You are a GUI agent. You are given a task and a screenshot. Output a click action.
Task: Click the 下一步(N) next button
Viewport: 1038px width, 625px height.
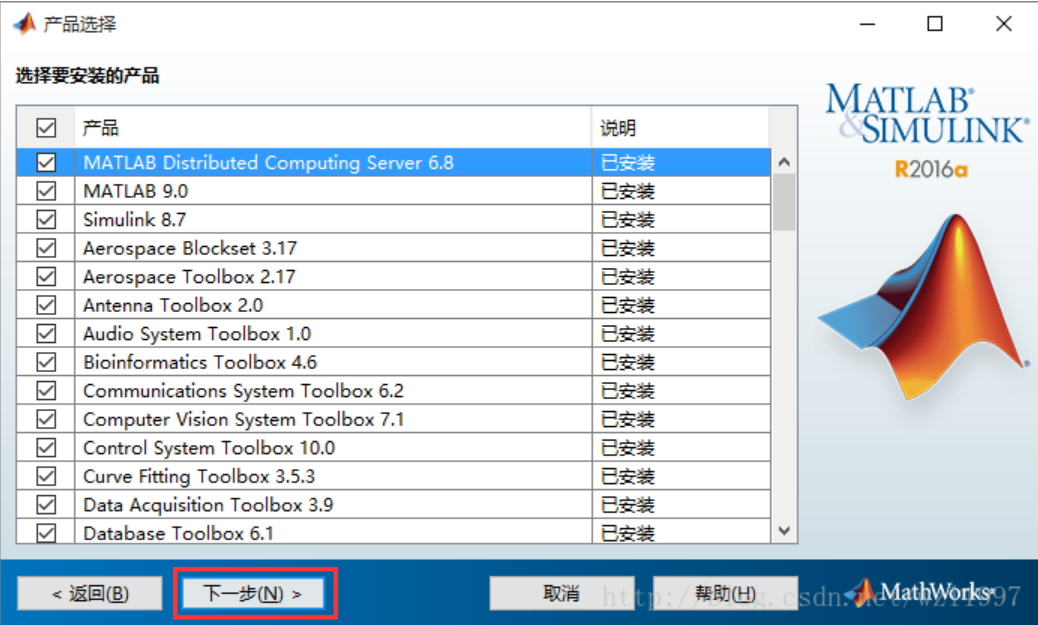(x=253, y=592)
